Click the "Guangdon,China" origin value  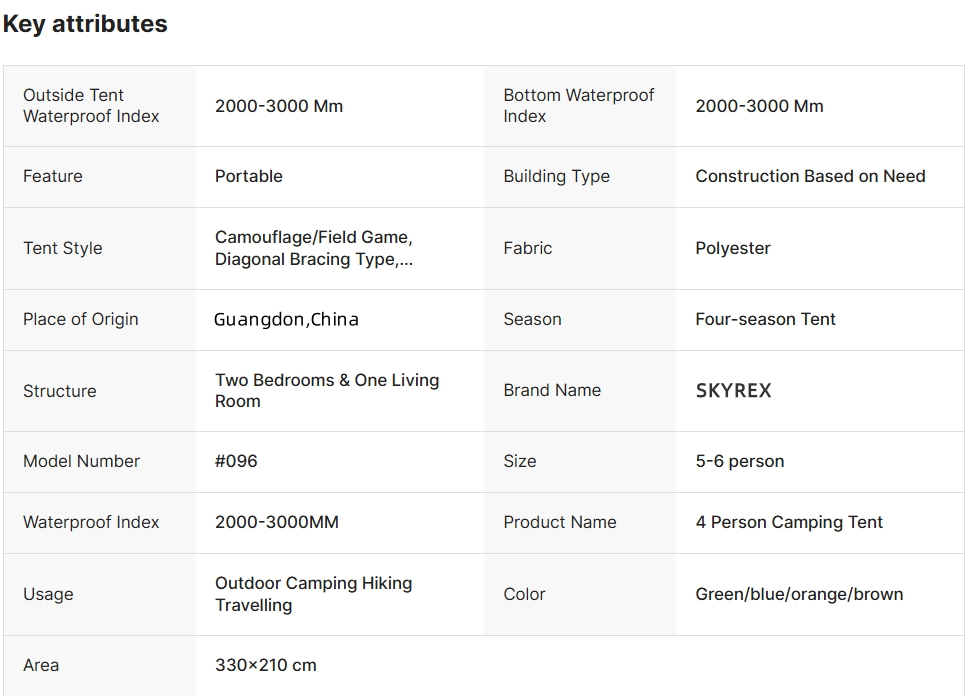(286, 320)
